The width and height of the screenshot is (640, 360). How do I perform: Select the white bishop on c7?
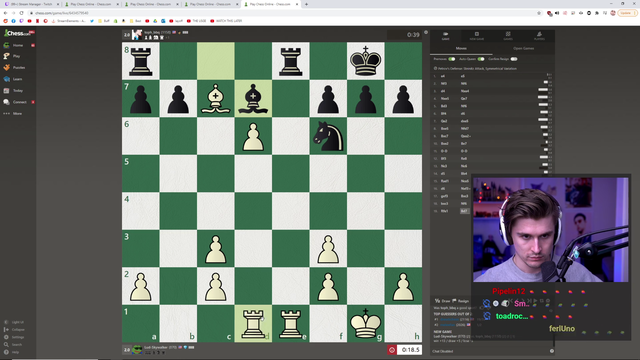pyautogui.click(x=216, y=98)
